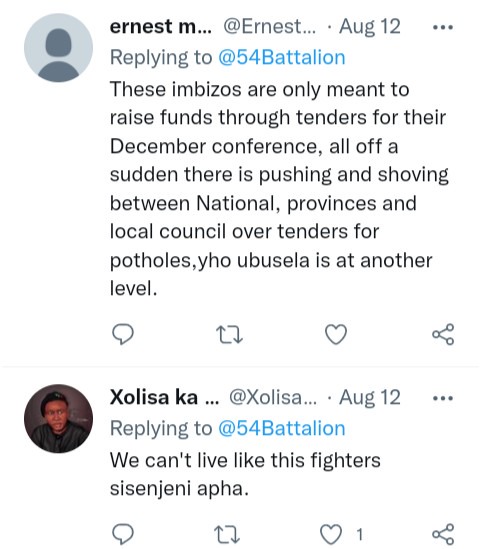
Task: Open ernest's tweet text about potholes tenders
Action: tap(279, 189)
